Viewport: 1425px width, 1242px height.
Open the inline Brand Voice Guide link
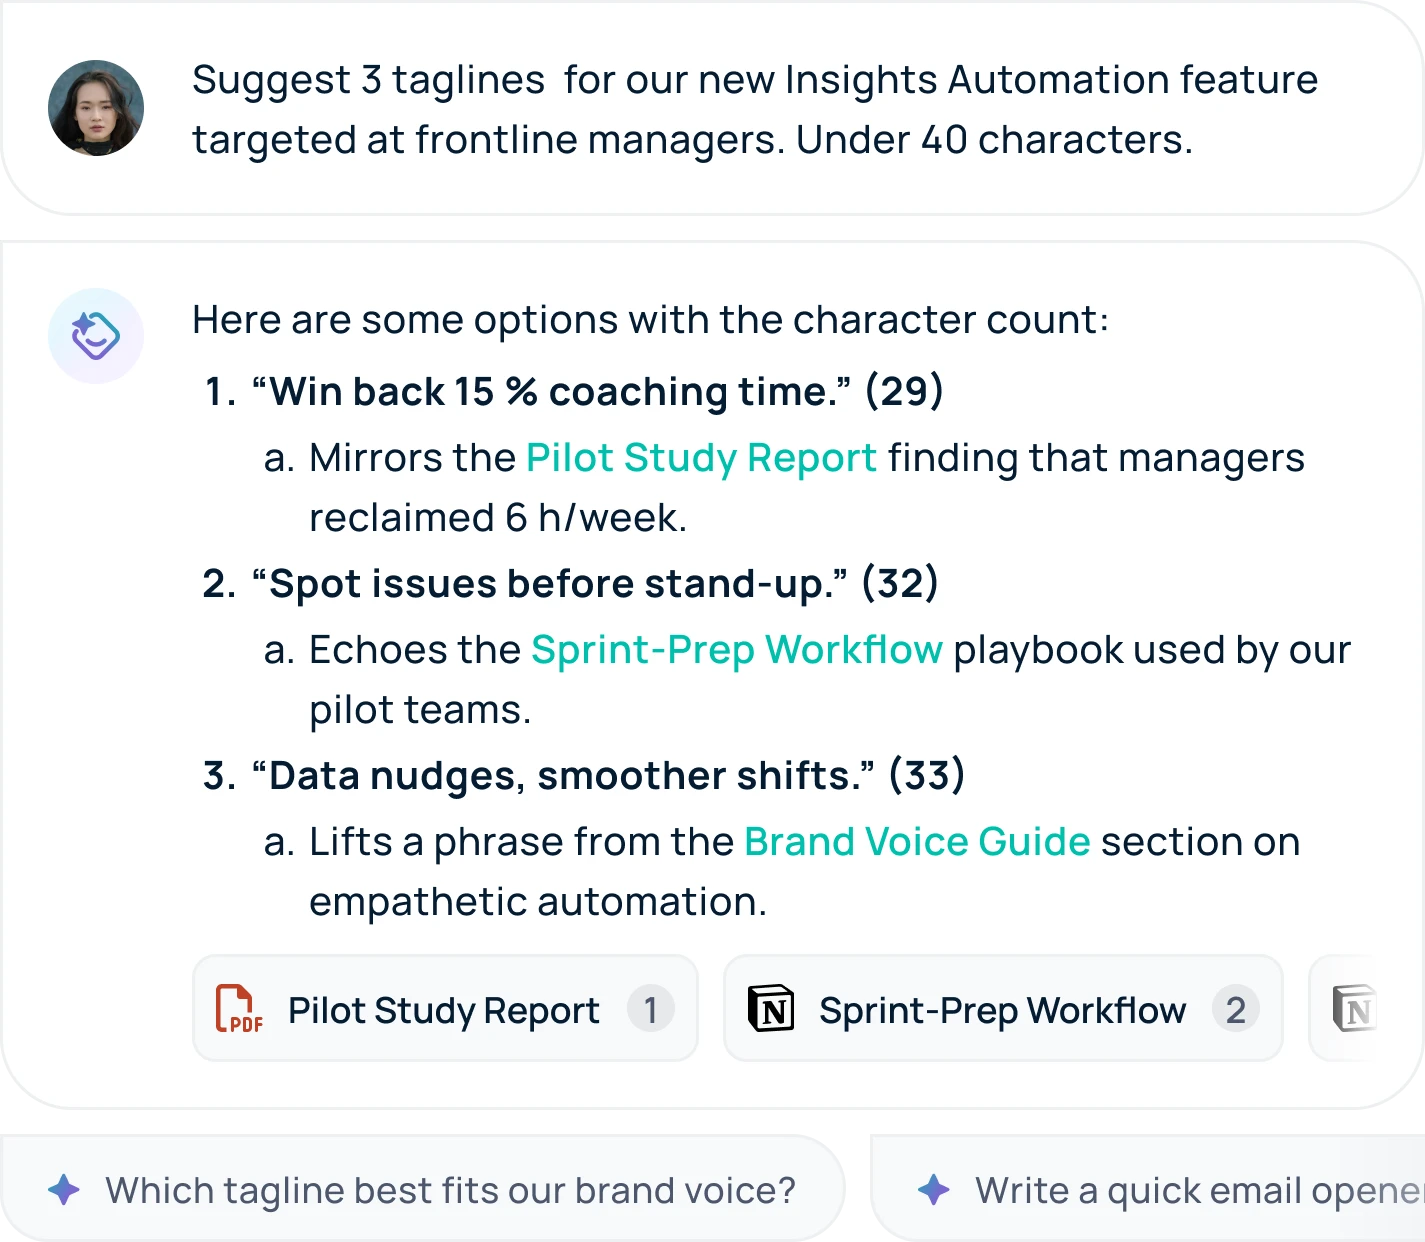click(916, 842)
